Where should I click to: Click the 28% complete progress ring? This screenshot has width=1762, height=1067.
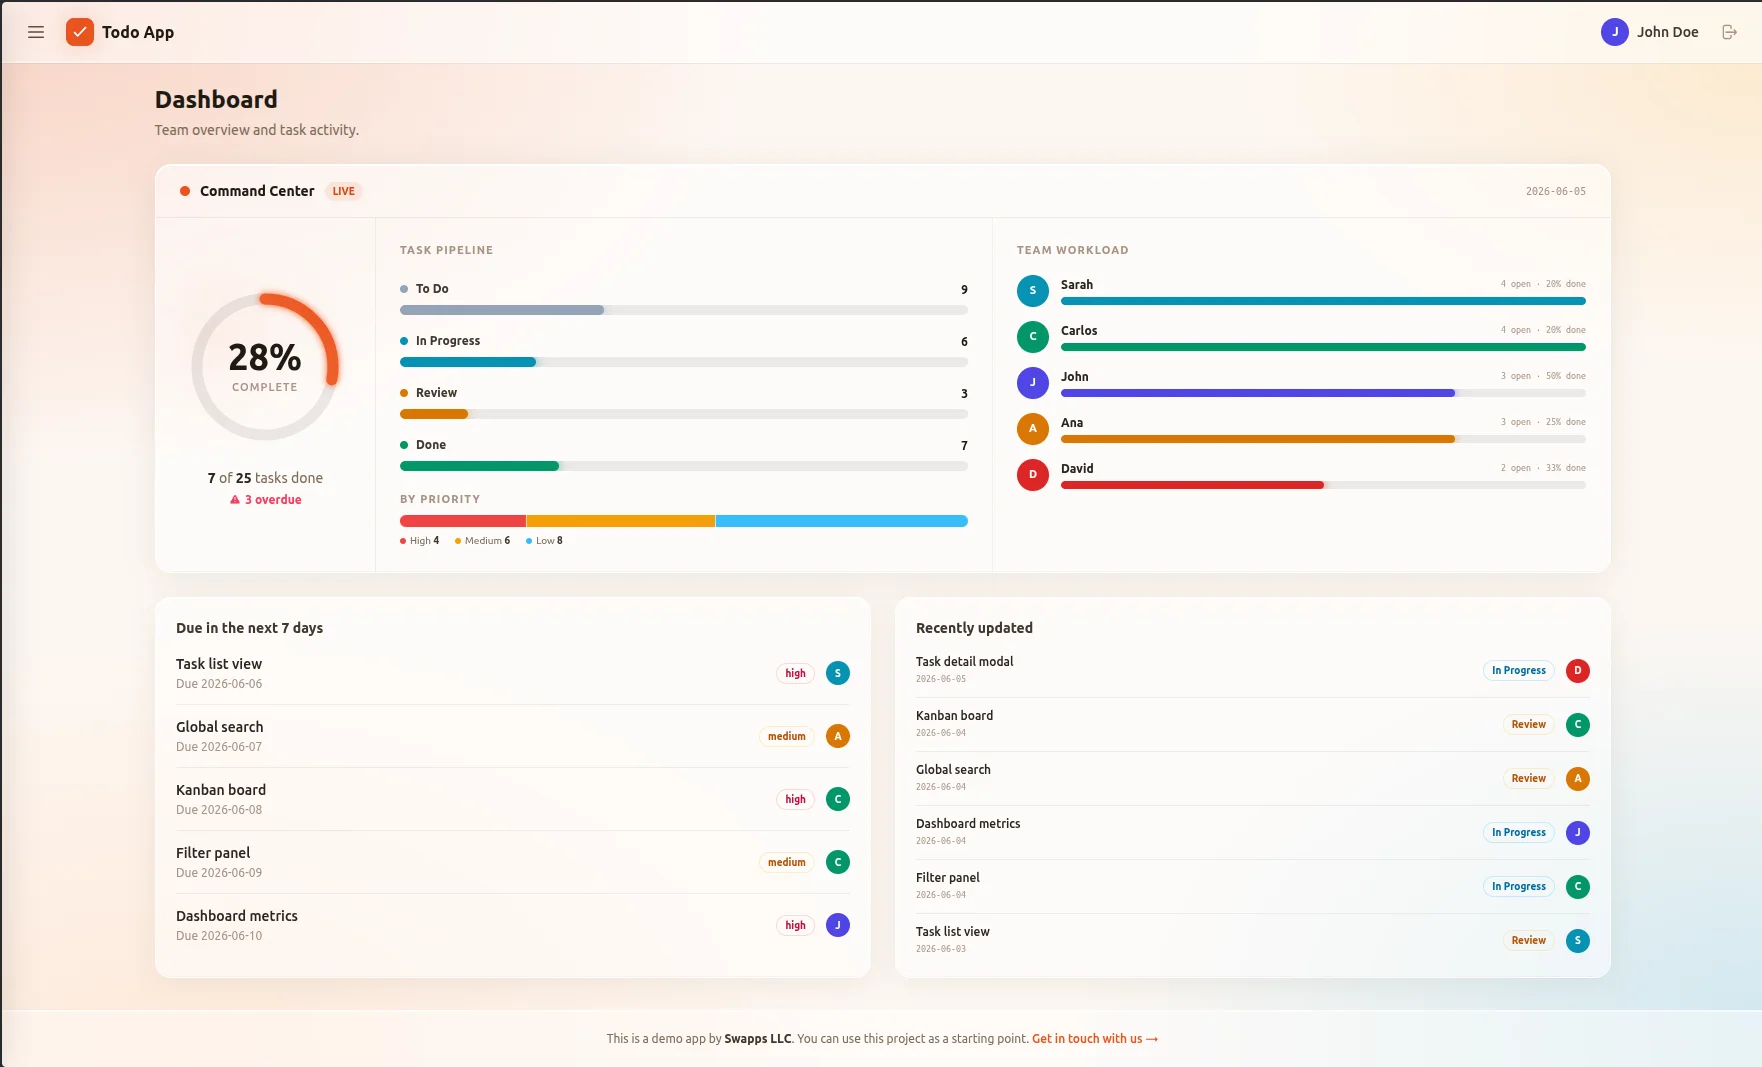click(265, 367)
